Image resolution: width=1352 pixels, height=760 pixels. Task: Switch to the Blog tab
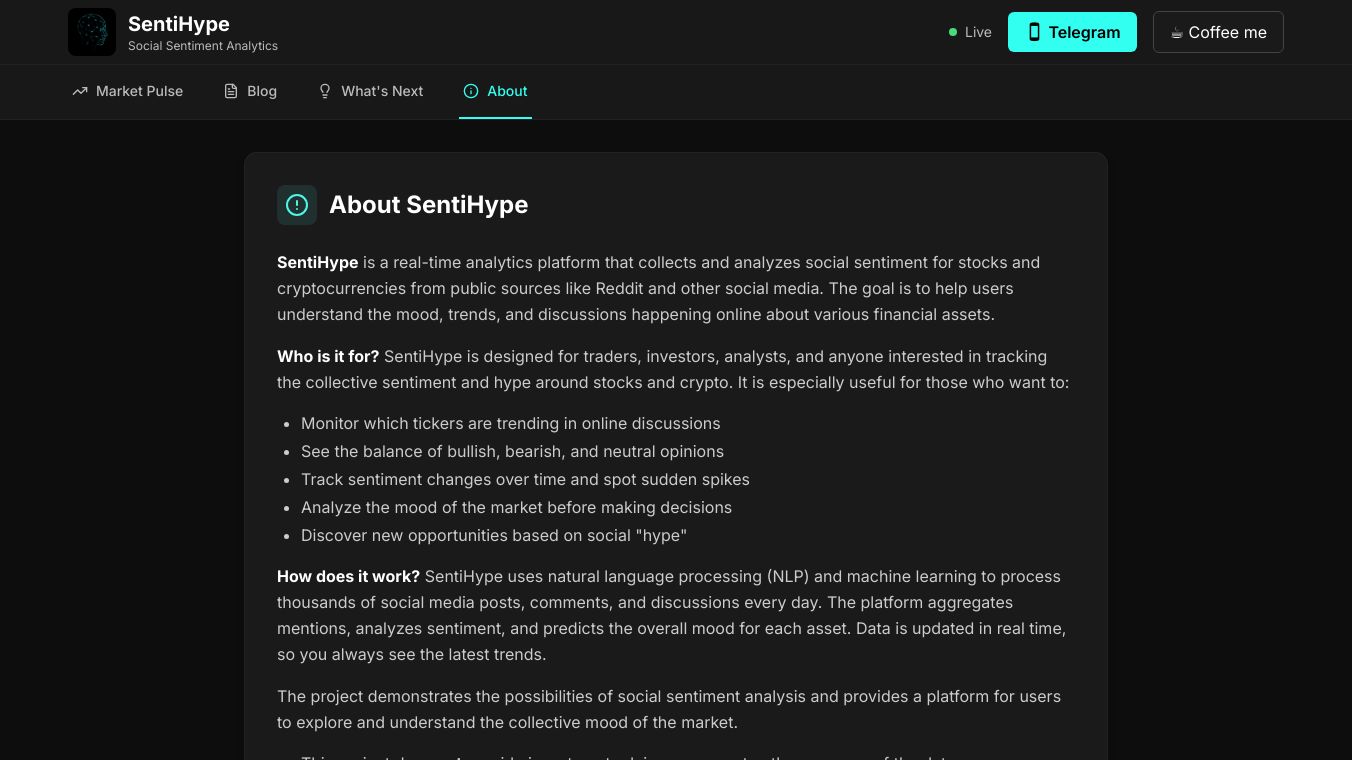(x=261, y=91)
